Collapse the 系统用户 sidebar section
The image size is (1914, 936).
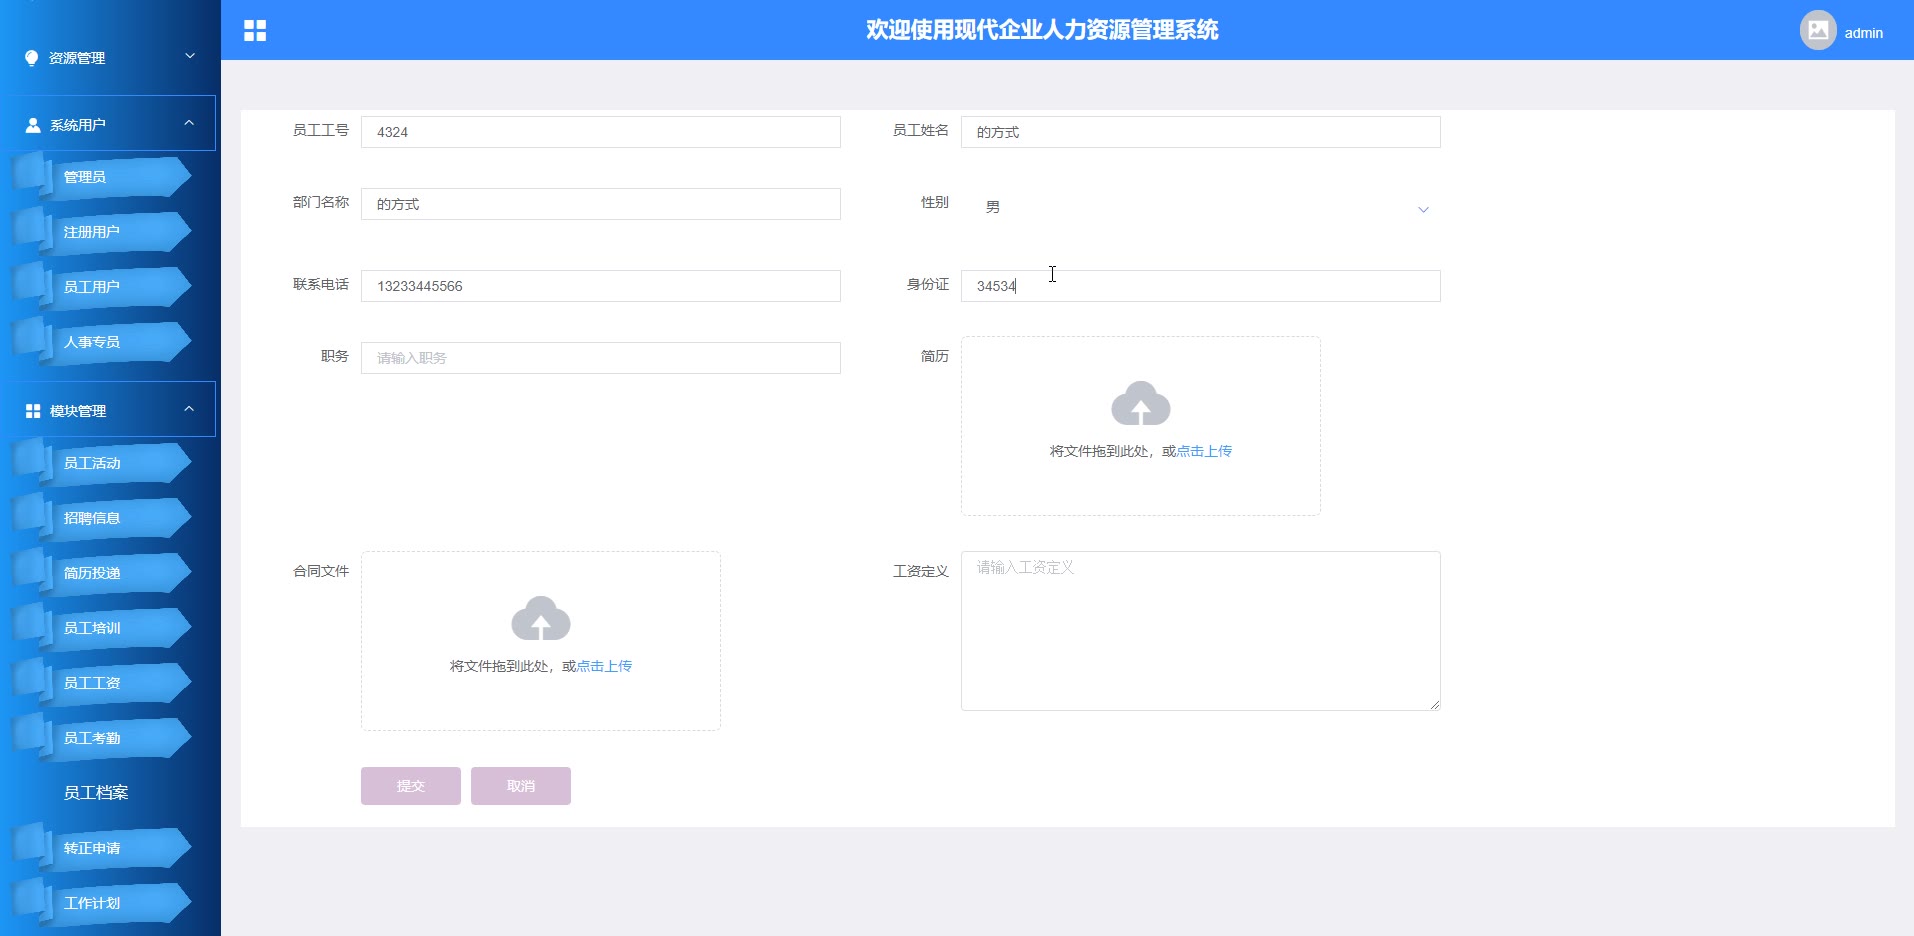(189, 123)
